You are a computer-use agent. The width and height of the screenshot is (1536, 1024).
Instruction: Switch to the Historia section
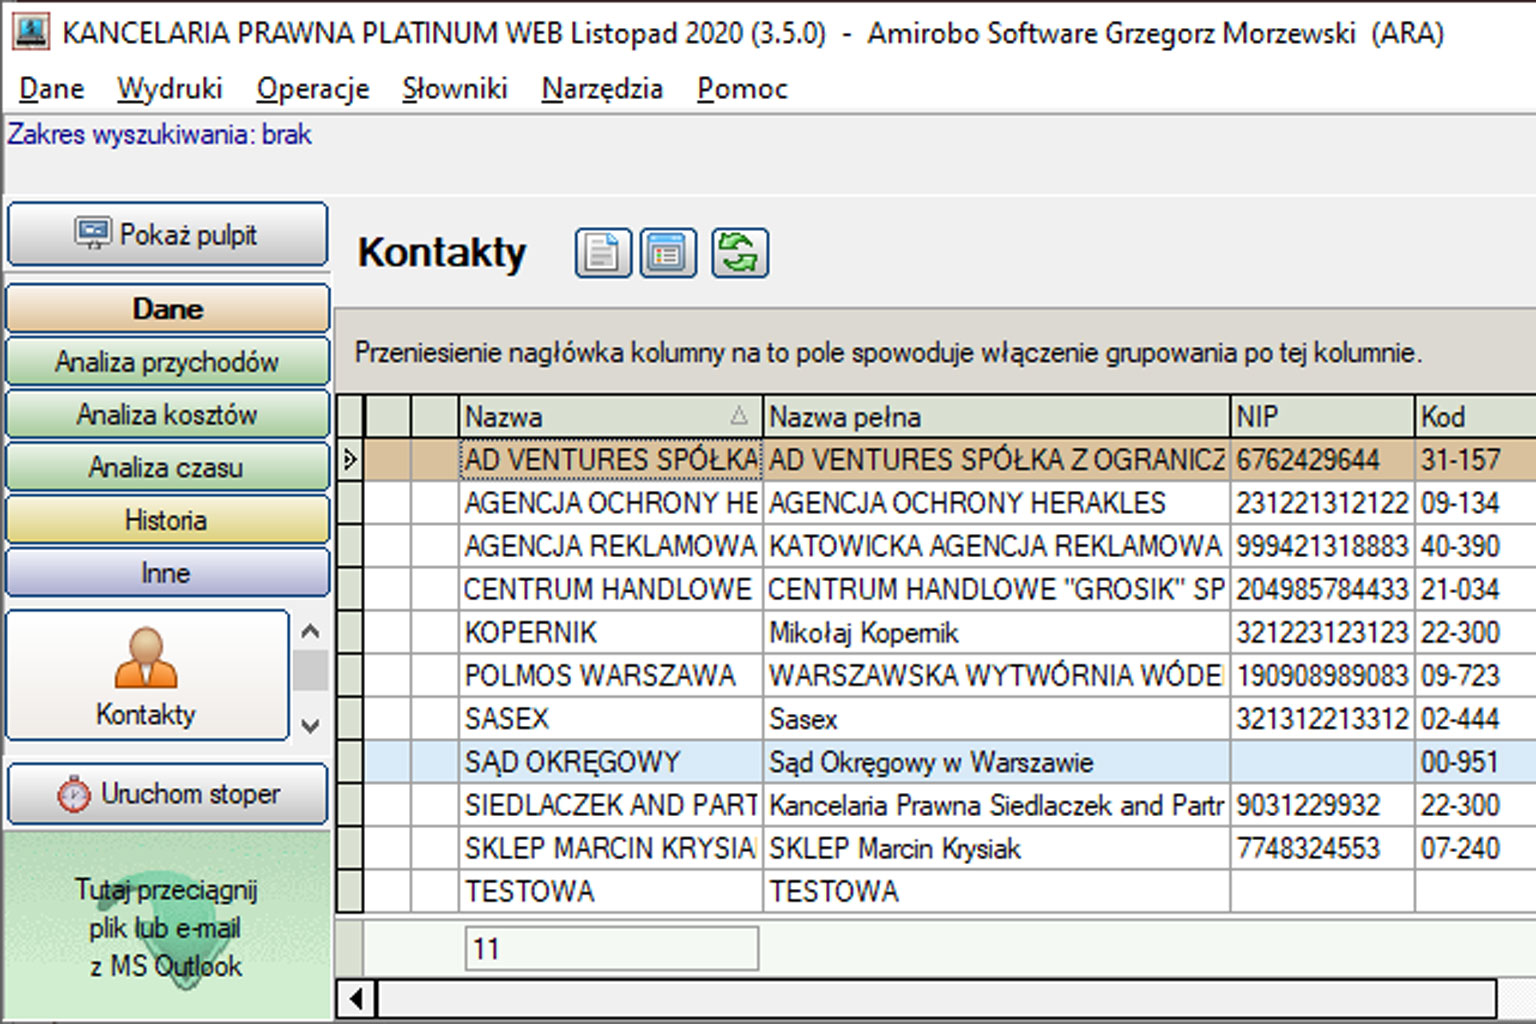point(168,520)
